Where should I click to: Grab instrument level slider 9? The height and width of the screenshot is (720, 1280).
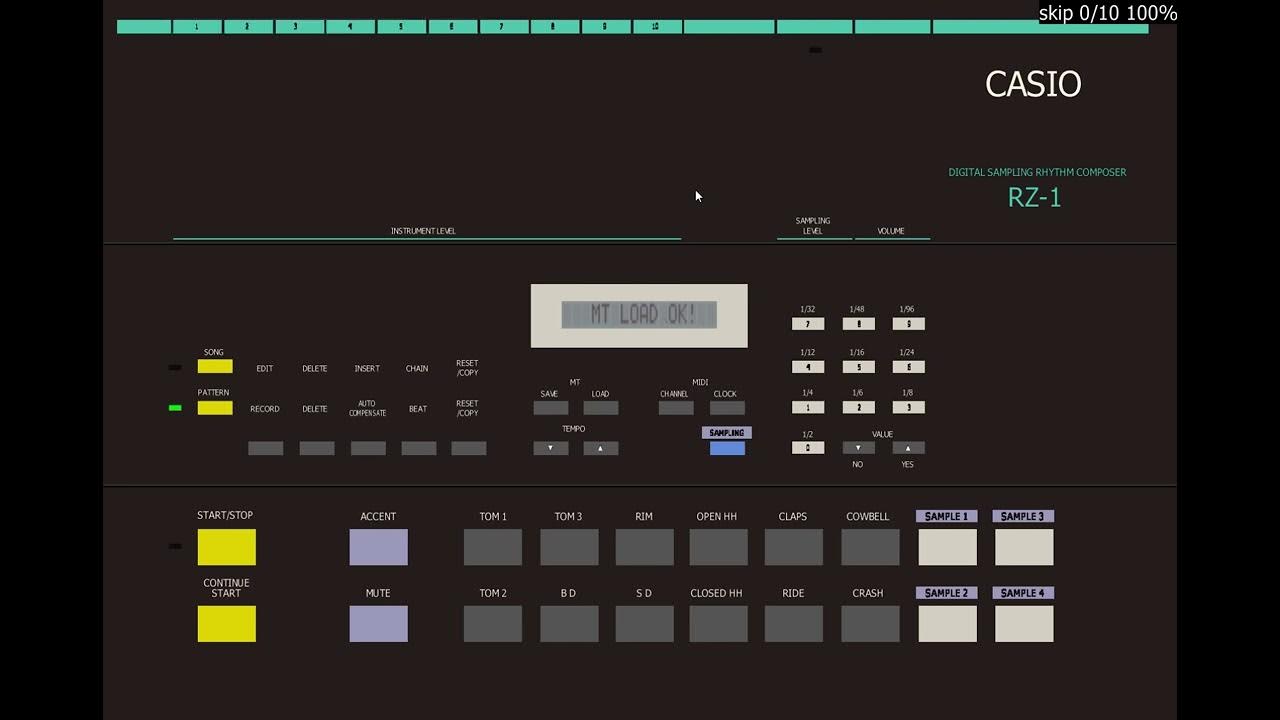click(606, 27)
